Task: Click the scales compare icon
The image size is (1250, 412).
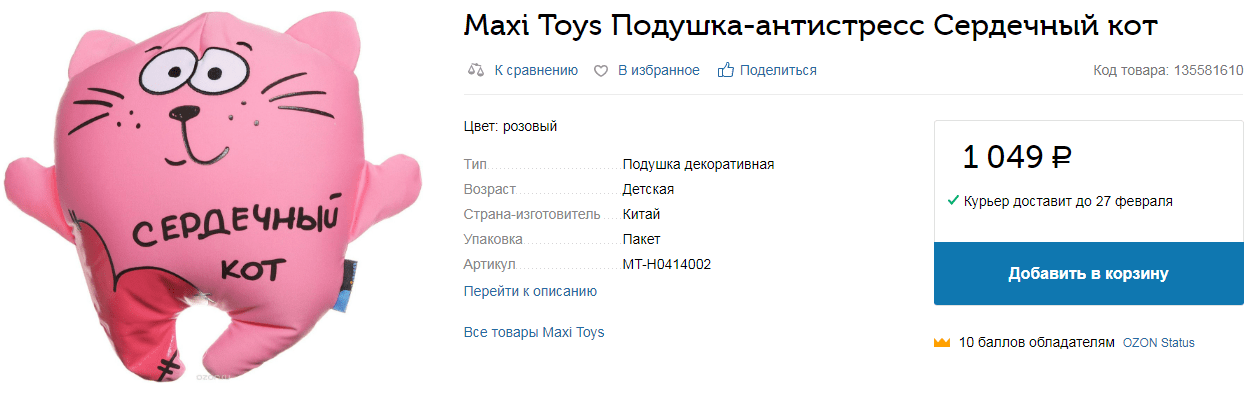Action: tap(476, 70)
